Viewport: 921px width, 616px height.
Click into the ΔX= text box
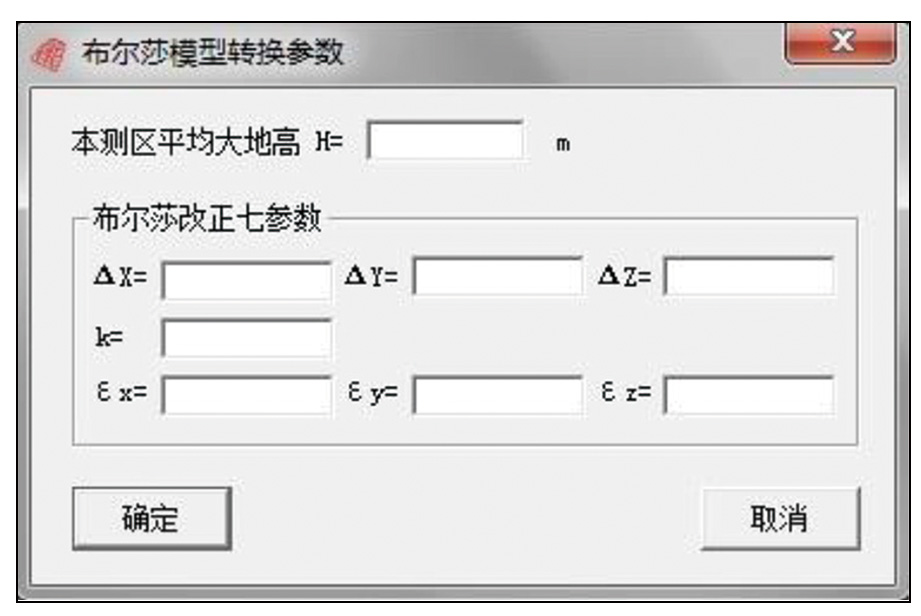246,280
